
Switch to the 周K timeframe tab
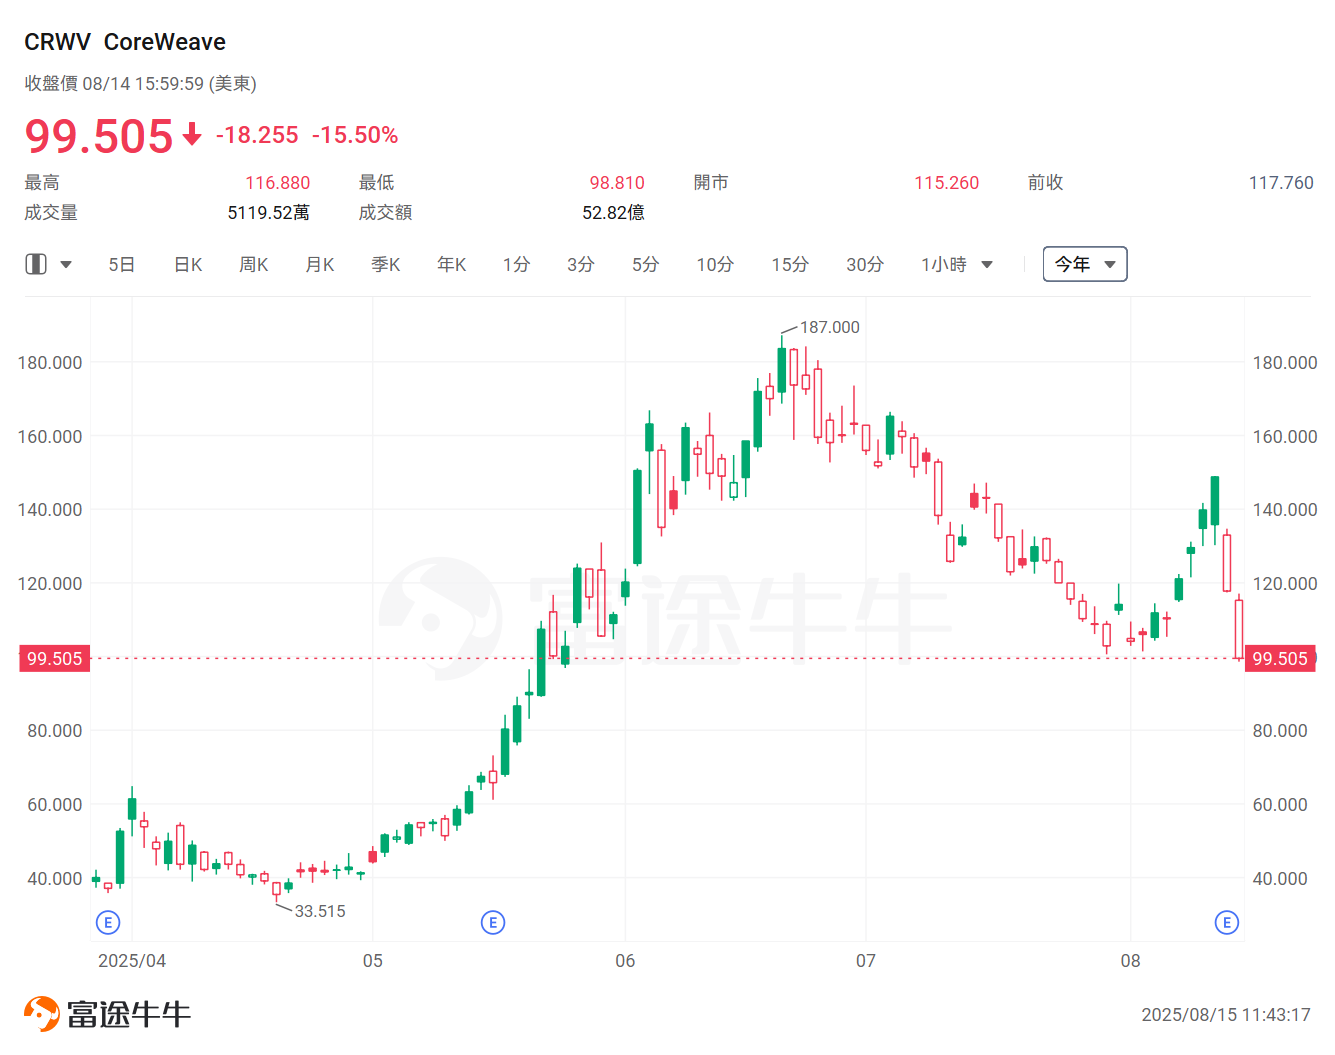(253, 263)
